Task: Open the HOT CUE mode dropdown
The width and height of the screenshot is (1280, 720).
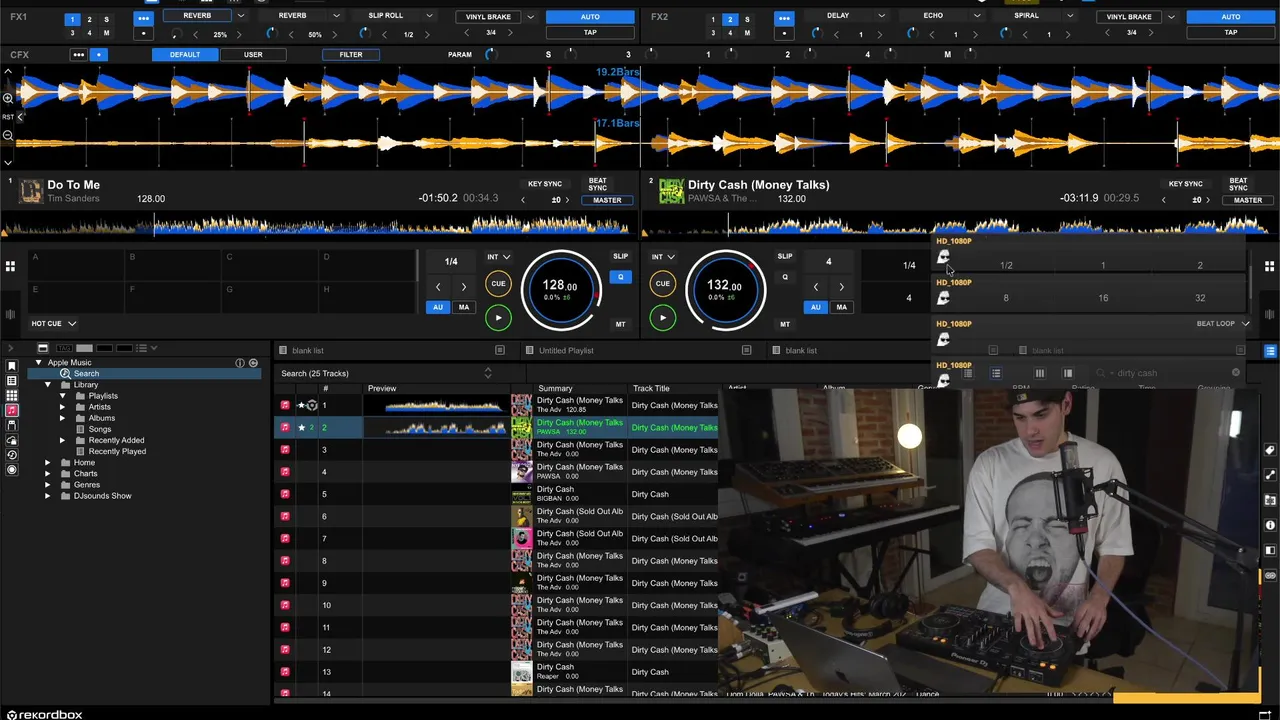Action: tap(53, 323)
